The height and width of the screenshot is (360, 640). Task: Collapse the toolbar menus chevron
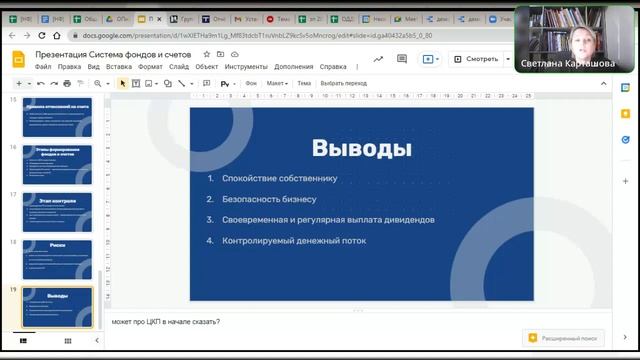click(x=603, y=83)
